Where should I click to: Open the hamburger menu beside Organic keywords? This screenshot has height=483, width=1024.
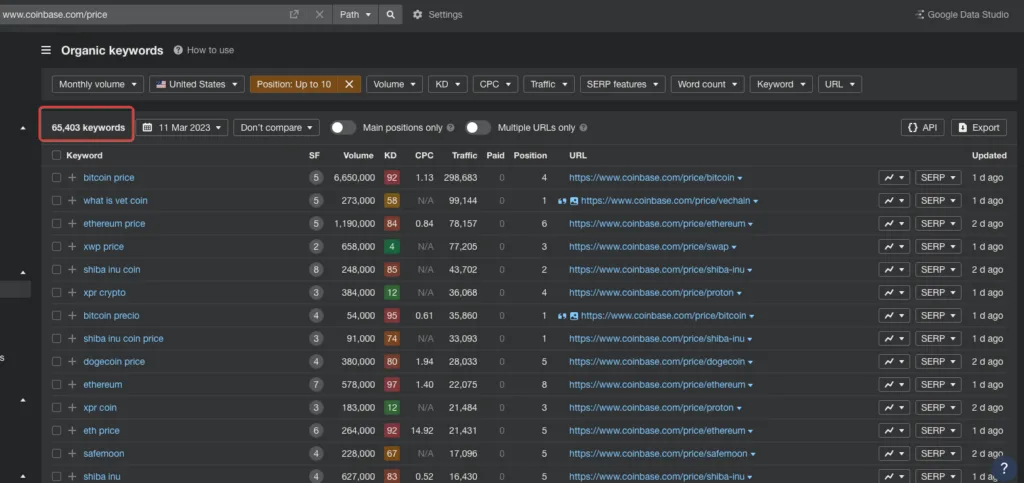(46, 50)
